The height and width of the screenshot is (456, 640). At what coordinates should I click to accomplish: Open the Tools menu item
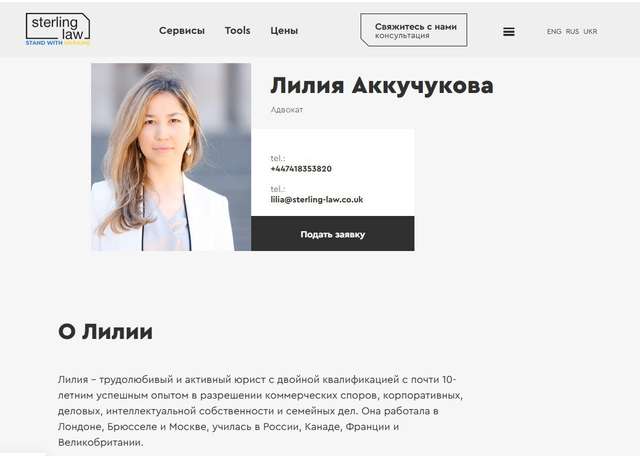(x=238, y=31)
